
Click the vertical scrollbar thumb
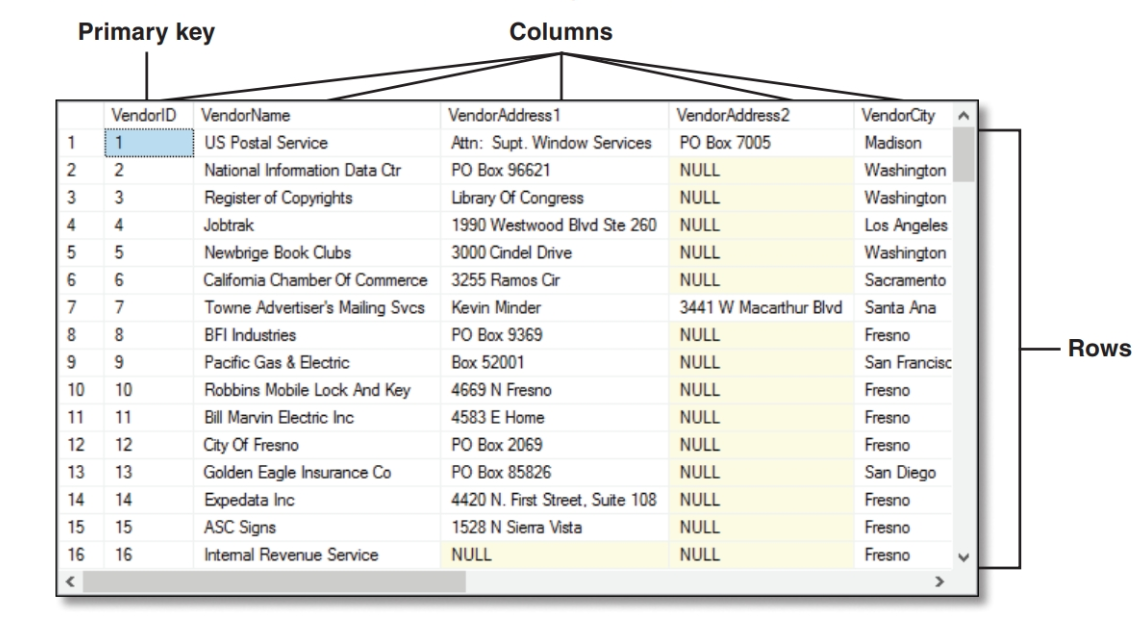pyautogui.click(x=963, y=155)
